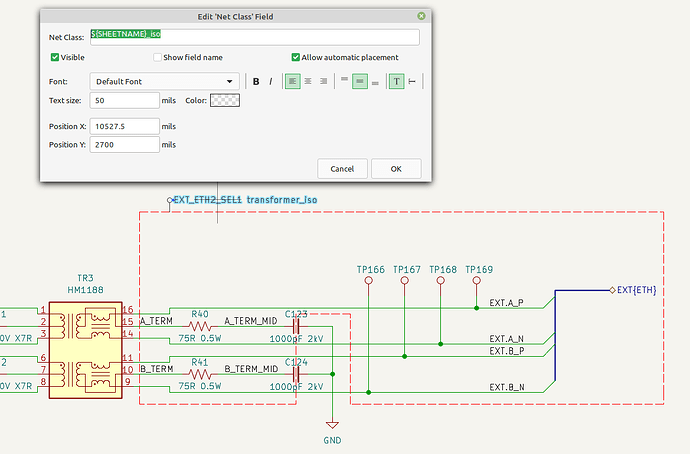Align text to top vertically
The image size is (690, 454).
click(343, 81)
